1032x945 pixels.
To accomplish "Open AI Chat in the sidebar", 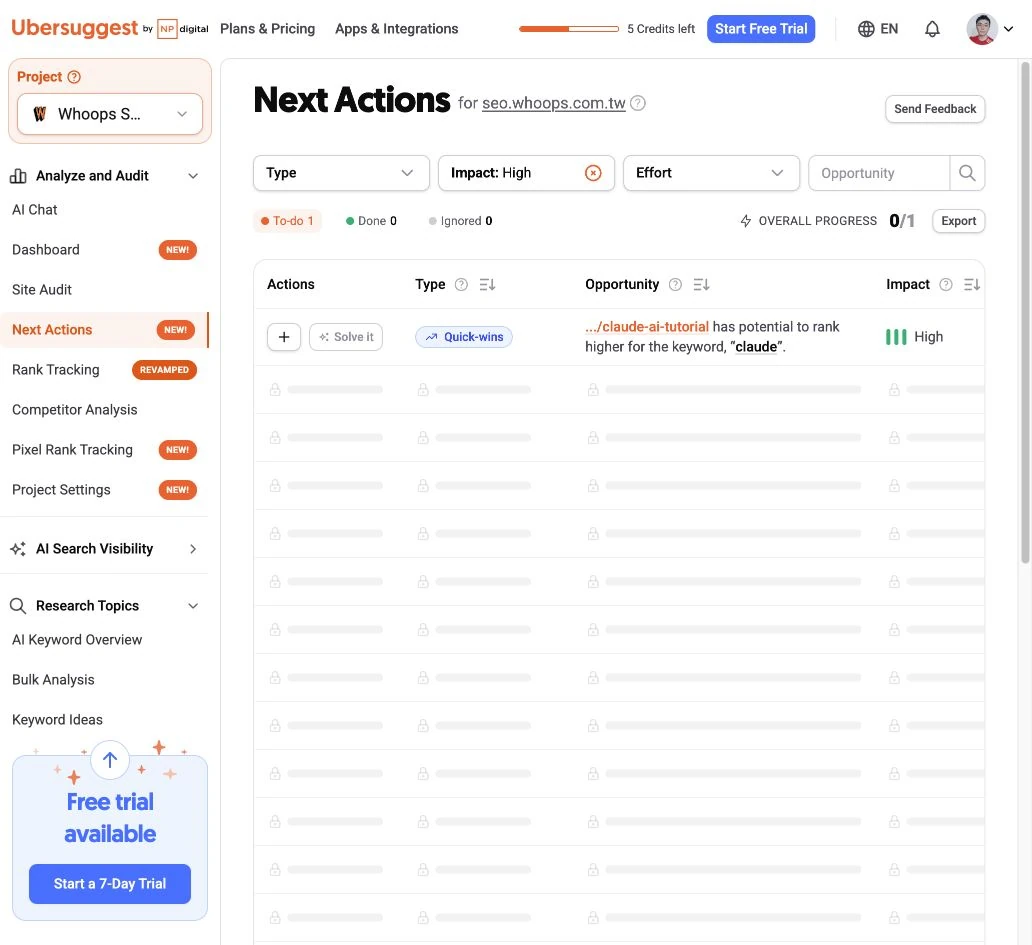I will coord(35,210).
